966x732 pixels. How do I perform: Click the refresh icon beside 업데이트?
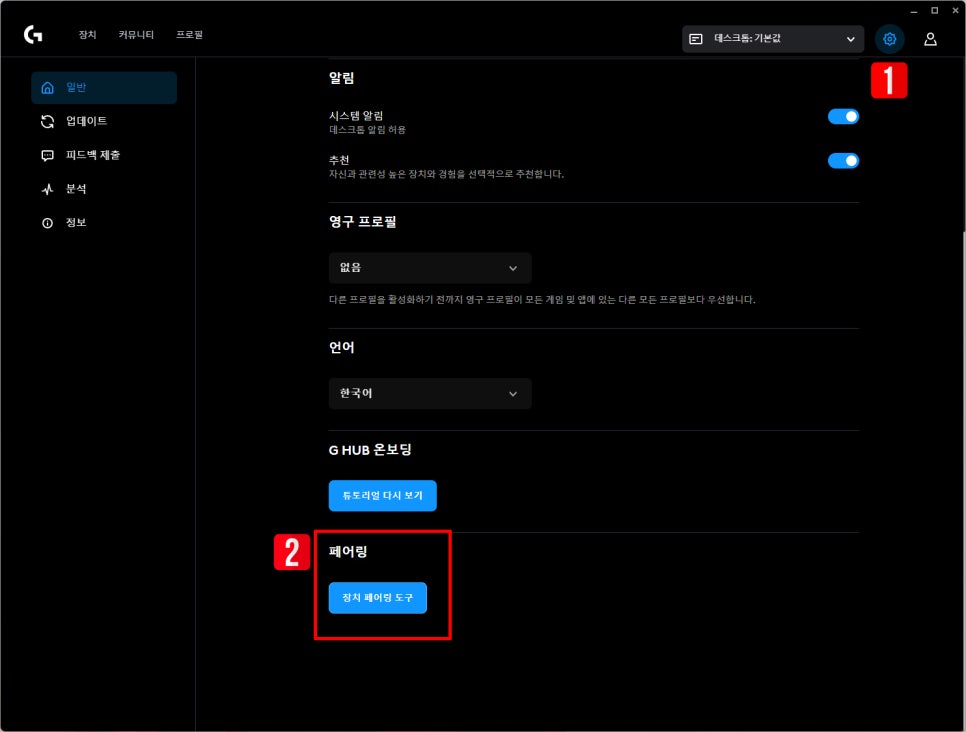coord(47,121)
